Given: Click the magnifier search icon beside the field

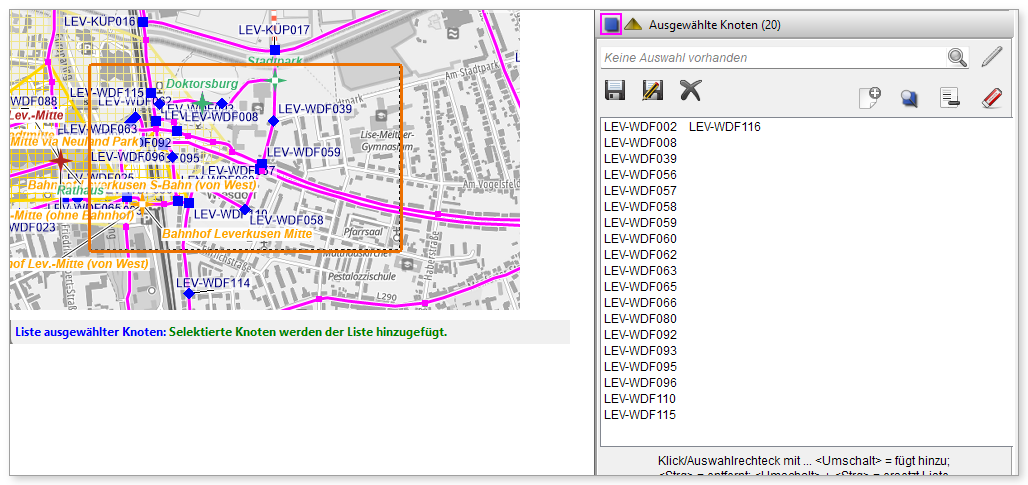Looking at the screenshot, I should [958, 58].
